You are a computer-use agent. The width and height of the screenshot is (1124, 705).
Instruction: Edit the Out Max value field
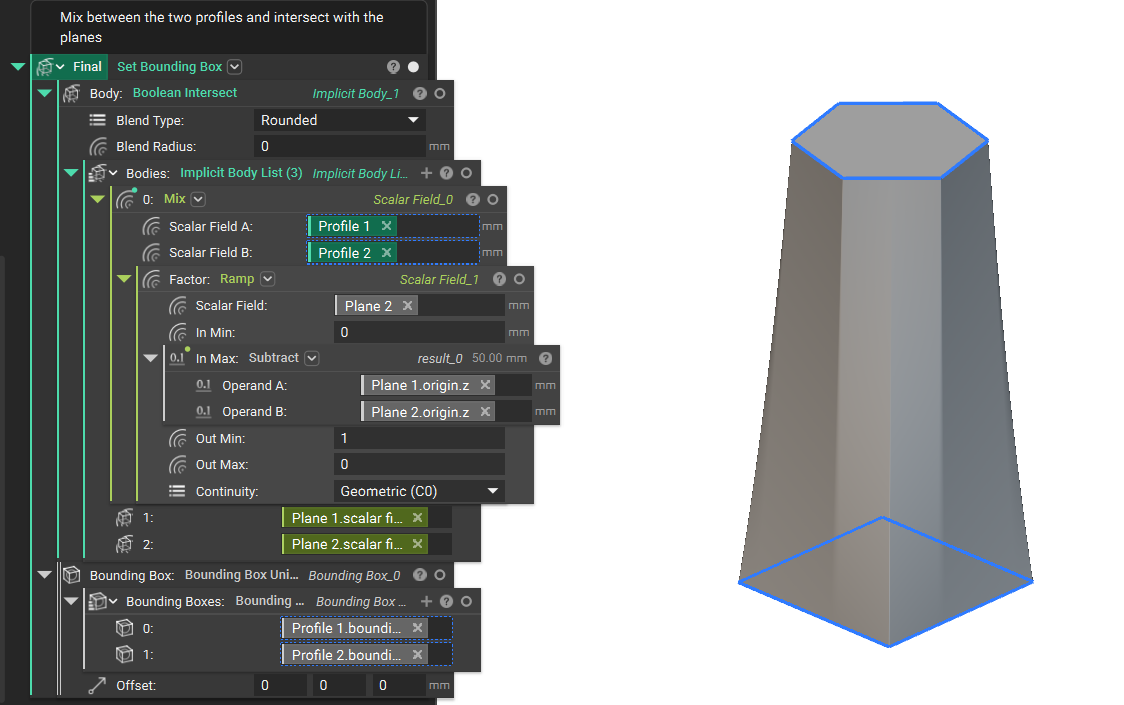(x=419, y=464)
